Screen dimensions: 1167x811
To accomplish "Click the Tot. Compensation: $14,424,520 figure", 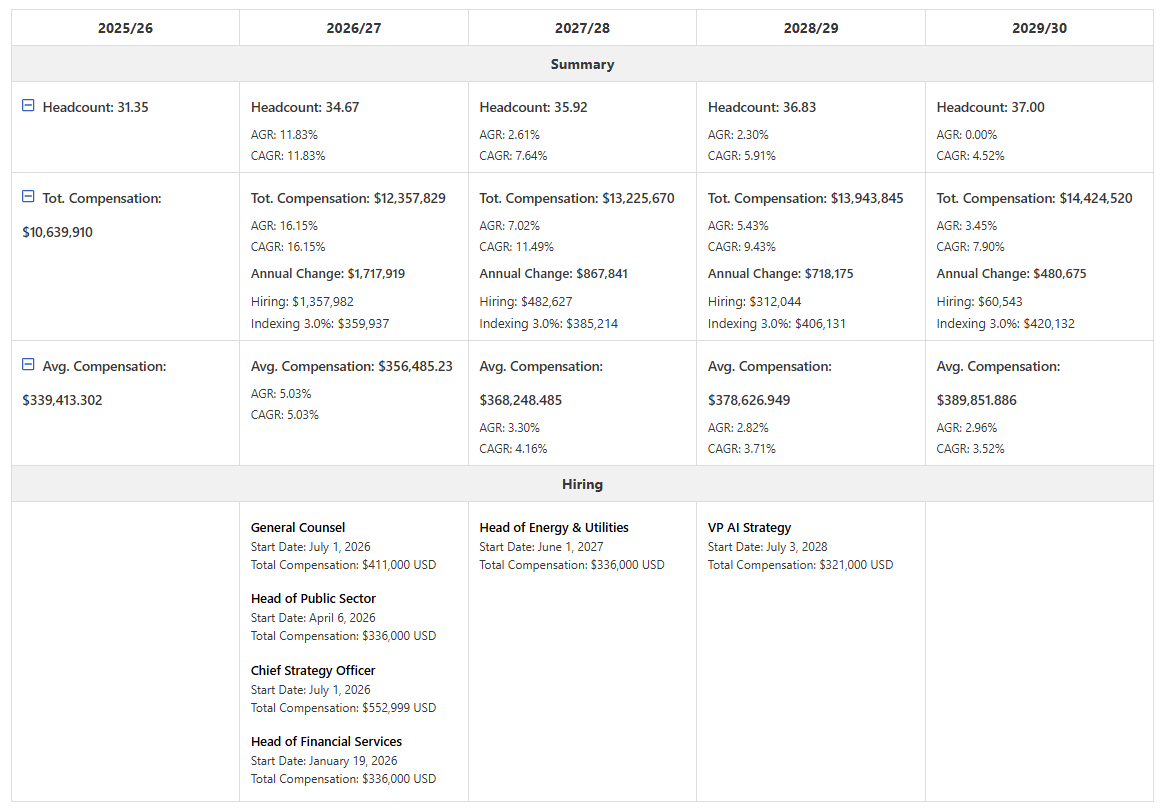I will pos(1034,198).
